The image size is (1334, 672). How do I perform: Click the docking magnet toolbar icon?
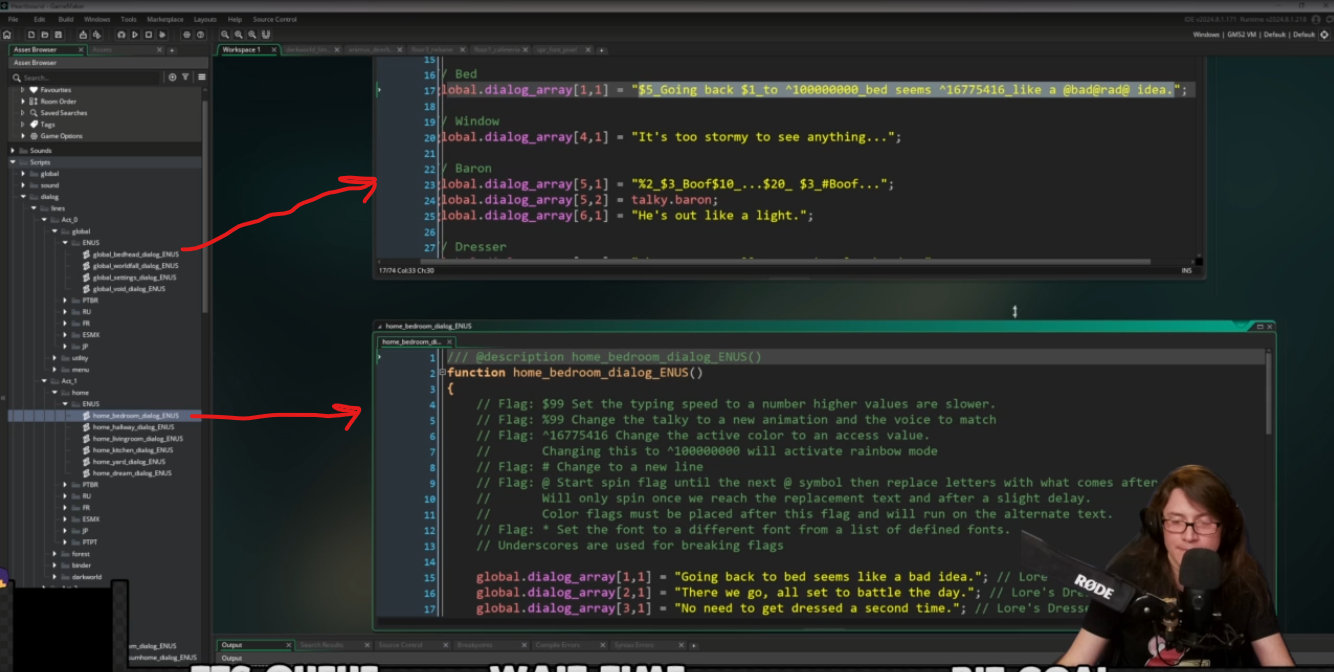(x=266, y=35)
